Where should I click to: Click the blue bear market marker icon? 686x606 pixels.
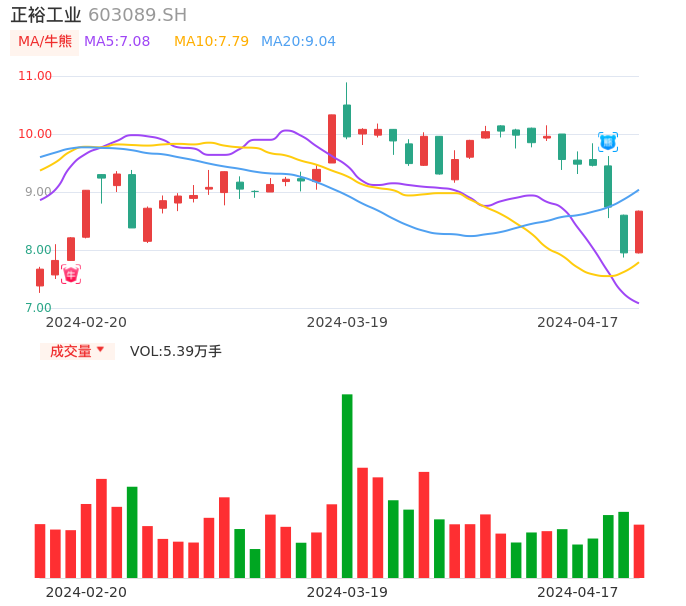608,142
